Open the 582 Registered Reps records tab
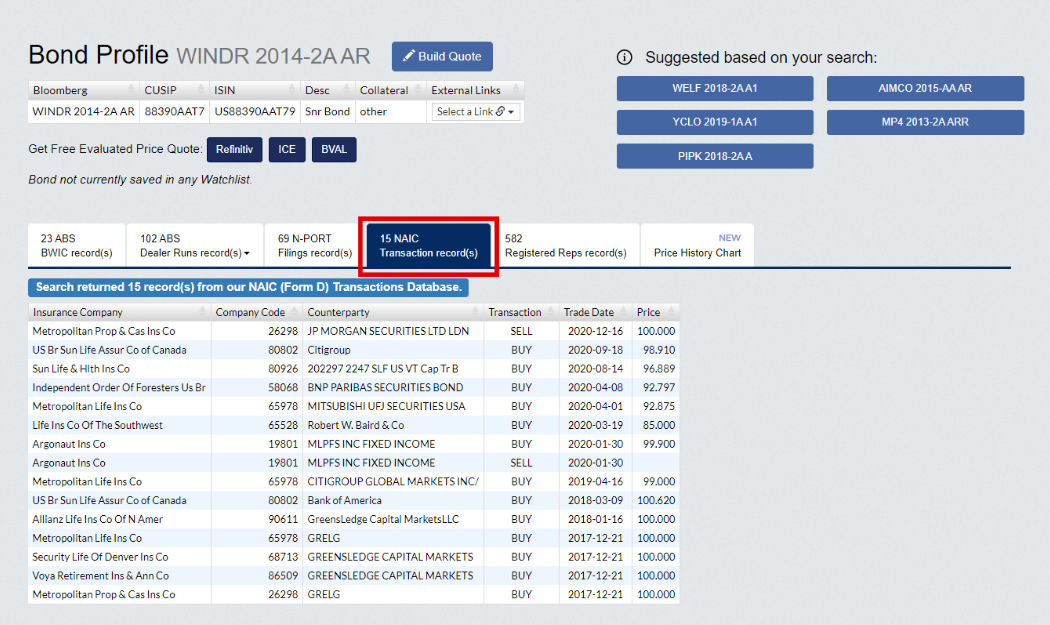The height and width of the screenshot is (625, 1050). point(565,246)
